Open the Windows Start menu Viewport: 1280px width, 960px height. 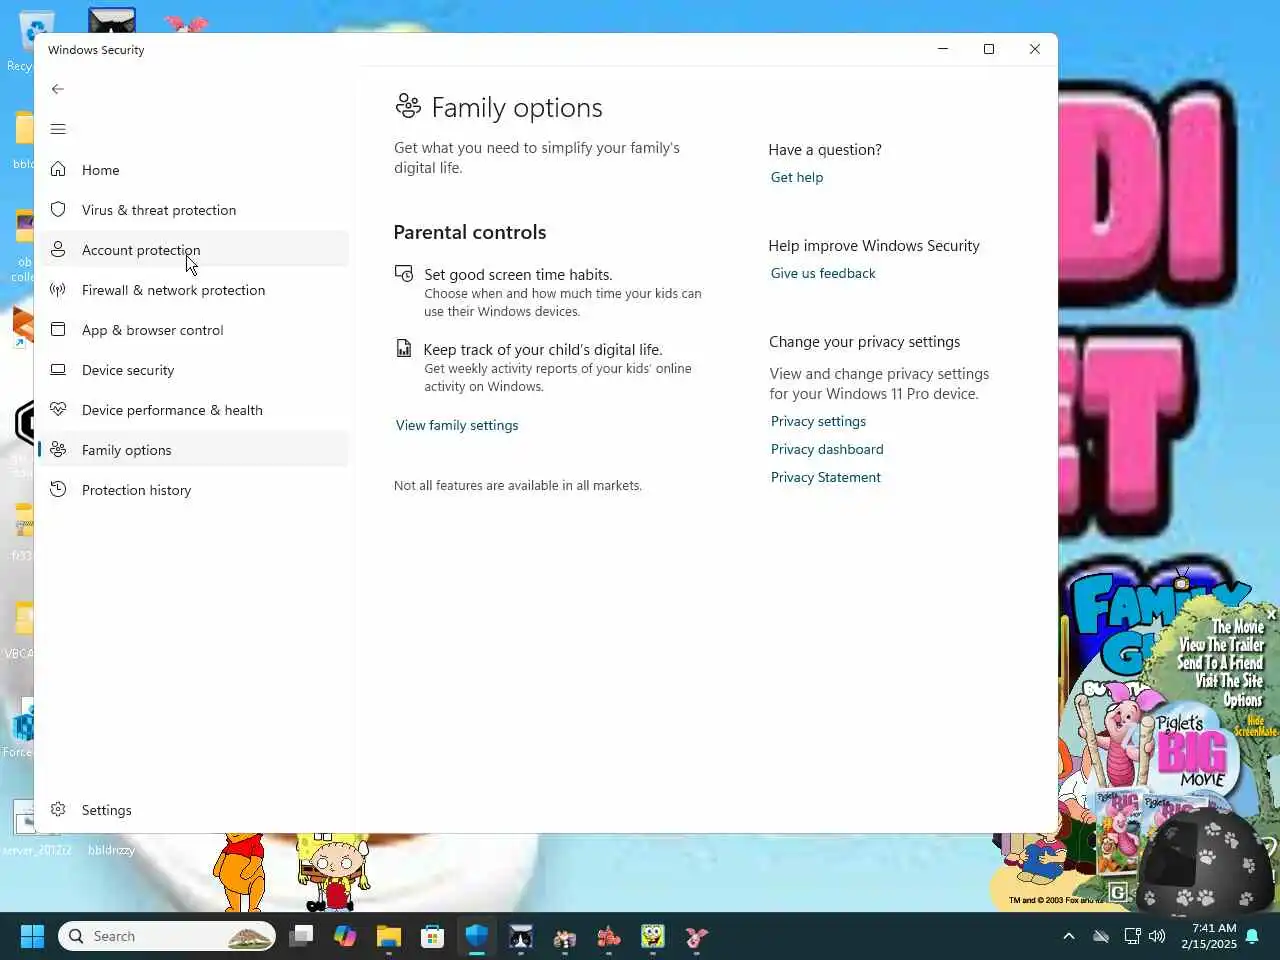32,936
